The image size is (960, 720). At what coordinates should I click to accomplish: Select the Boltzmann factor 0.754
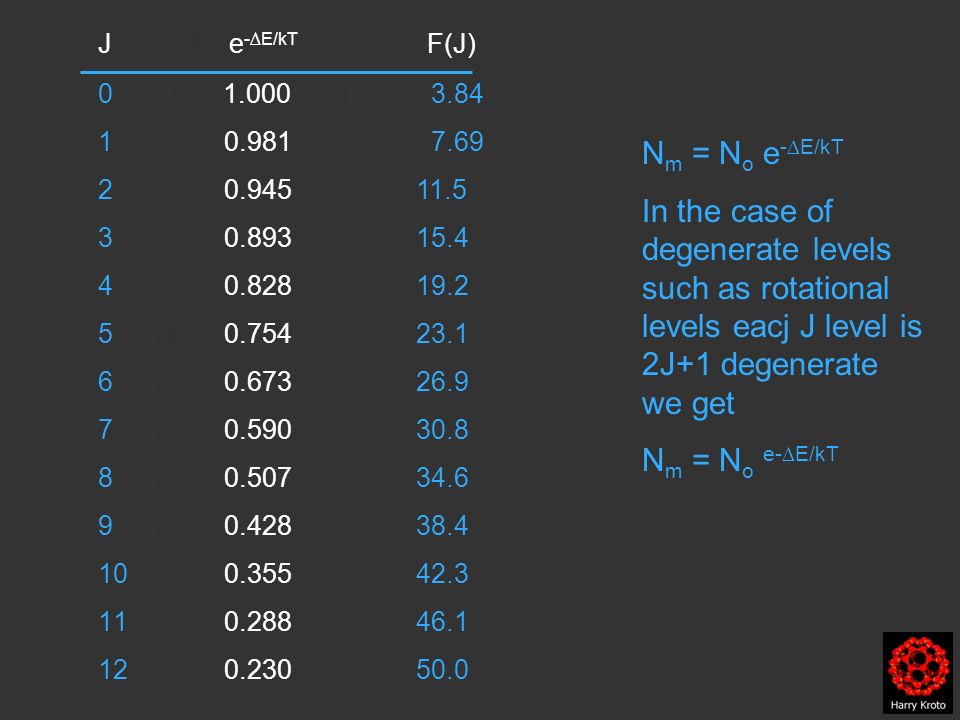[x=257, y=334]
